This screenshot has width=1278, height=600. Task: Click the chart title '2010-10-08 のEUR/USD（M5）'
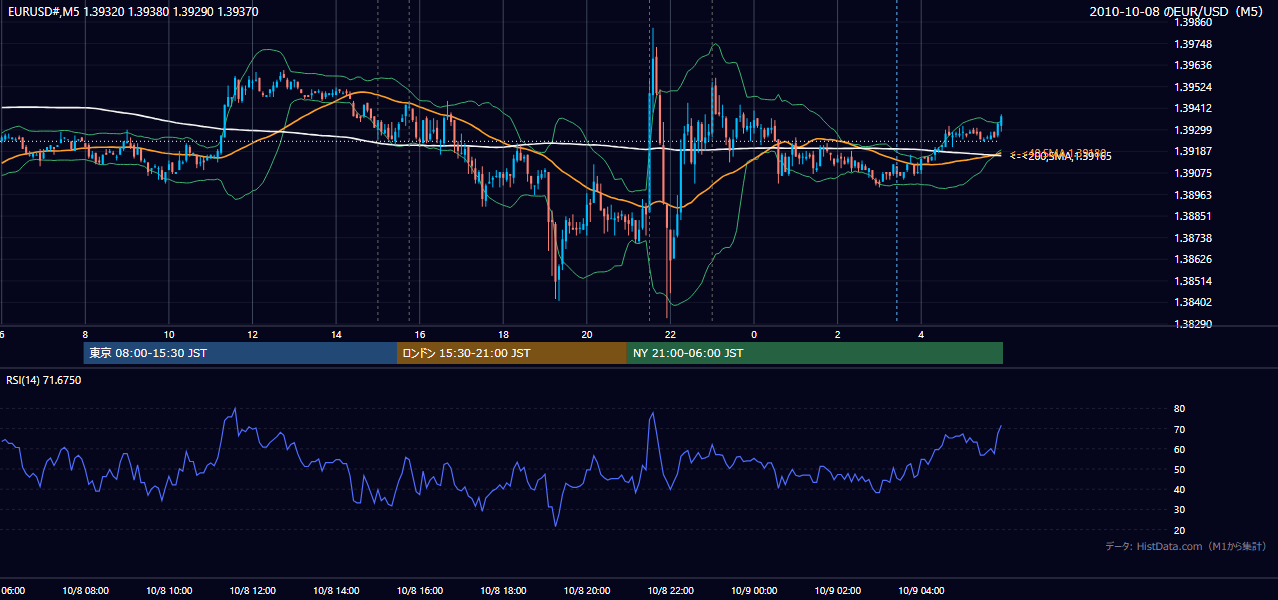pos(1179,11)
